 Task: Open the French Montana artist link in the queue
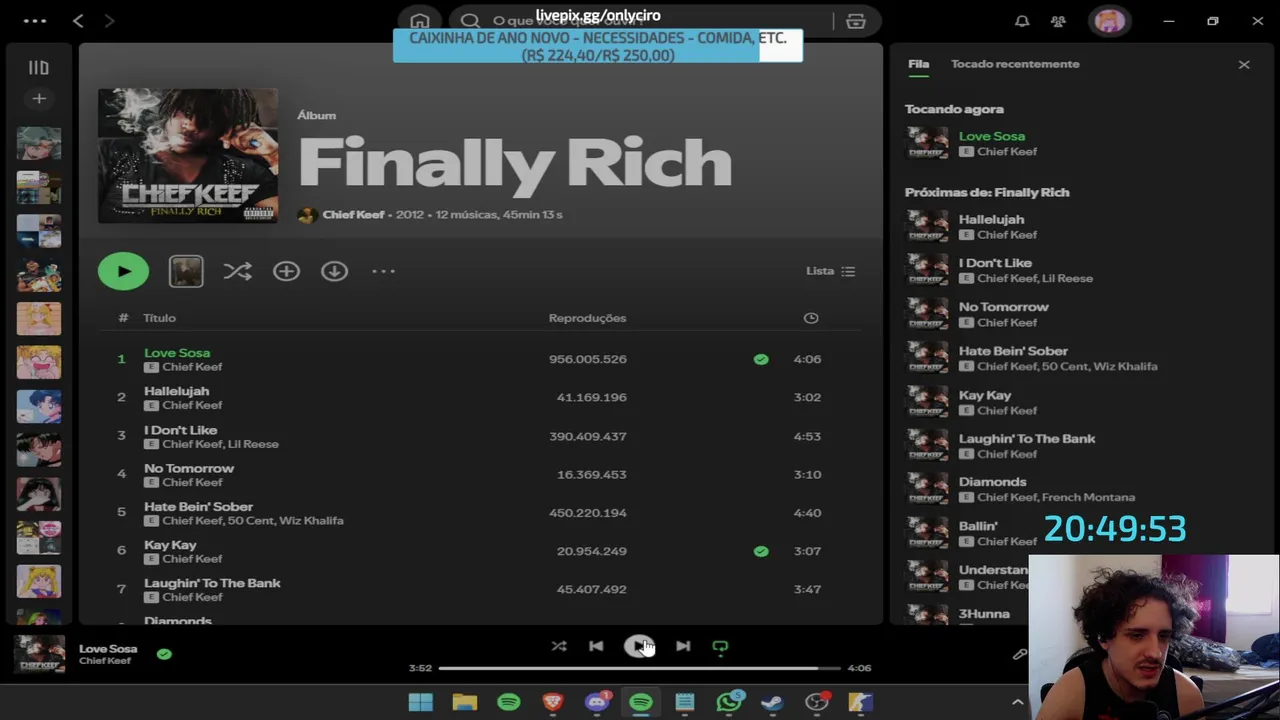(x=1088, y=497)
